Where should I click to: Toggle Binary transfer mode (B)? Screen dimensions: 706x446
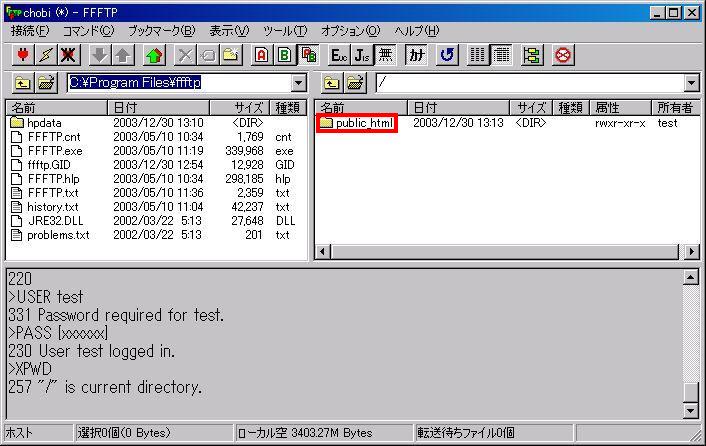point(284,54)
